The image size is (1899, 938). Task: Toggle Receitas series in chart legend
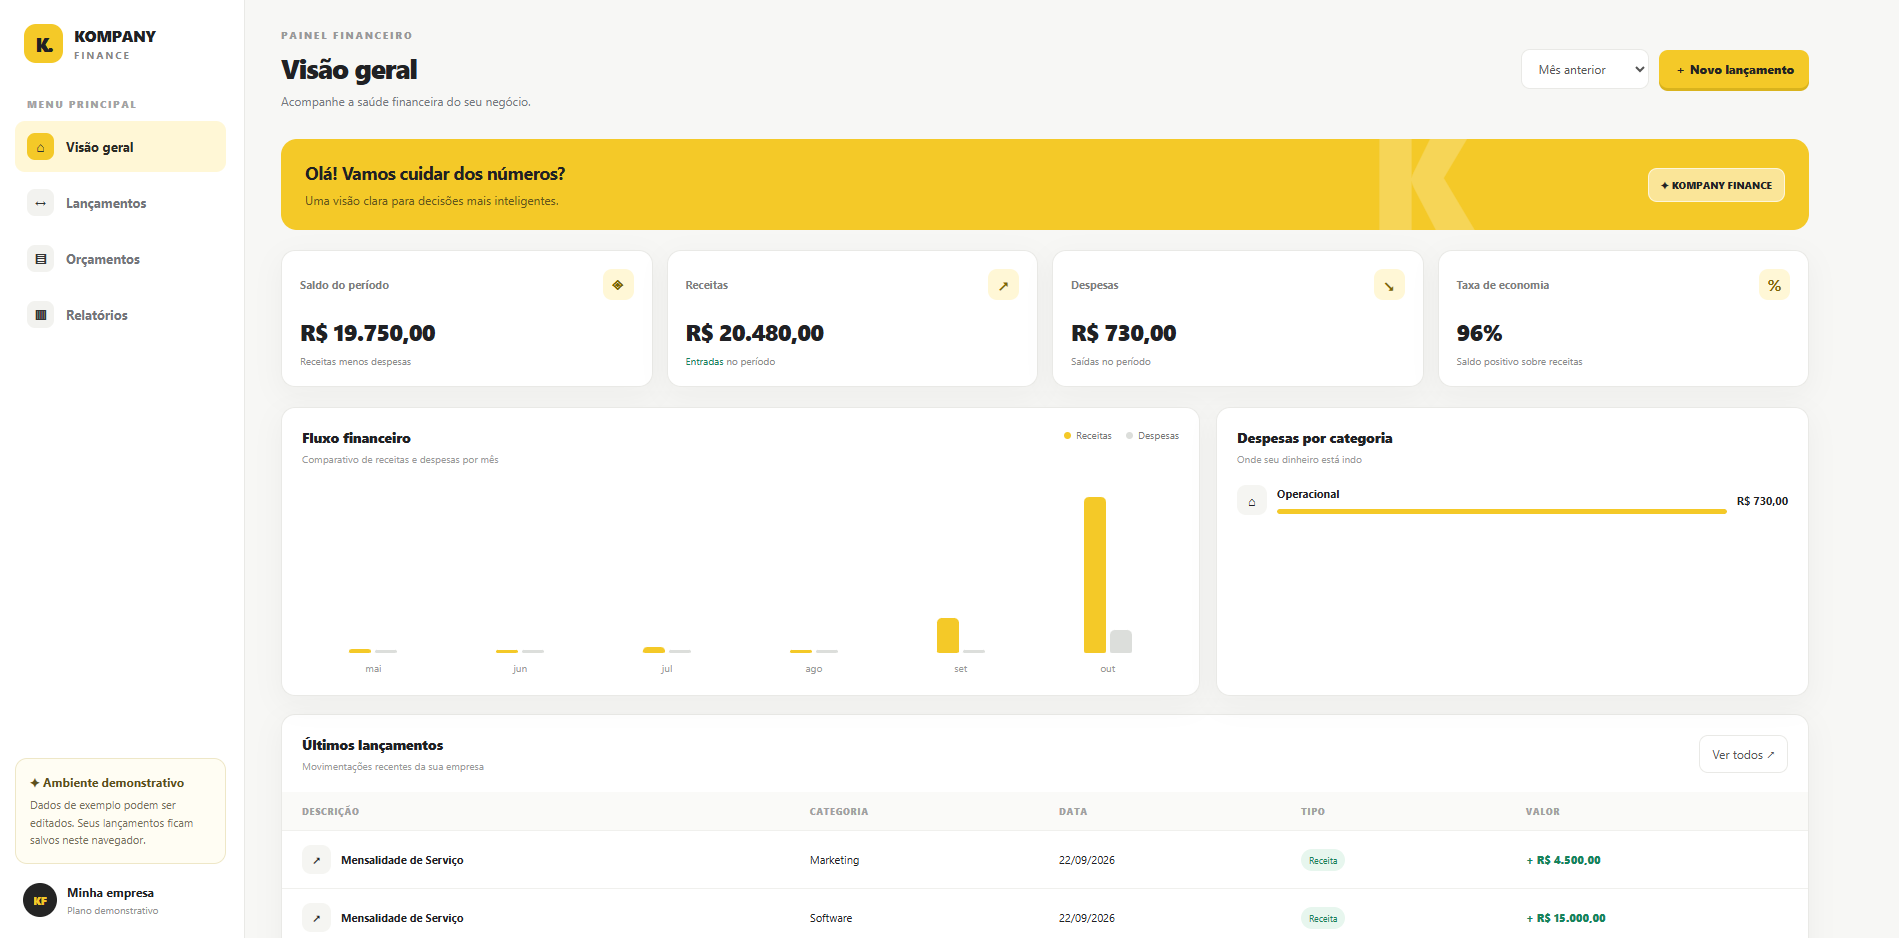coord(1088,436)
